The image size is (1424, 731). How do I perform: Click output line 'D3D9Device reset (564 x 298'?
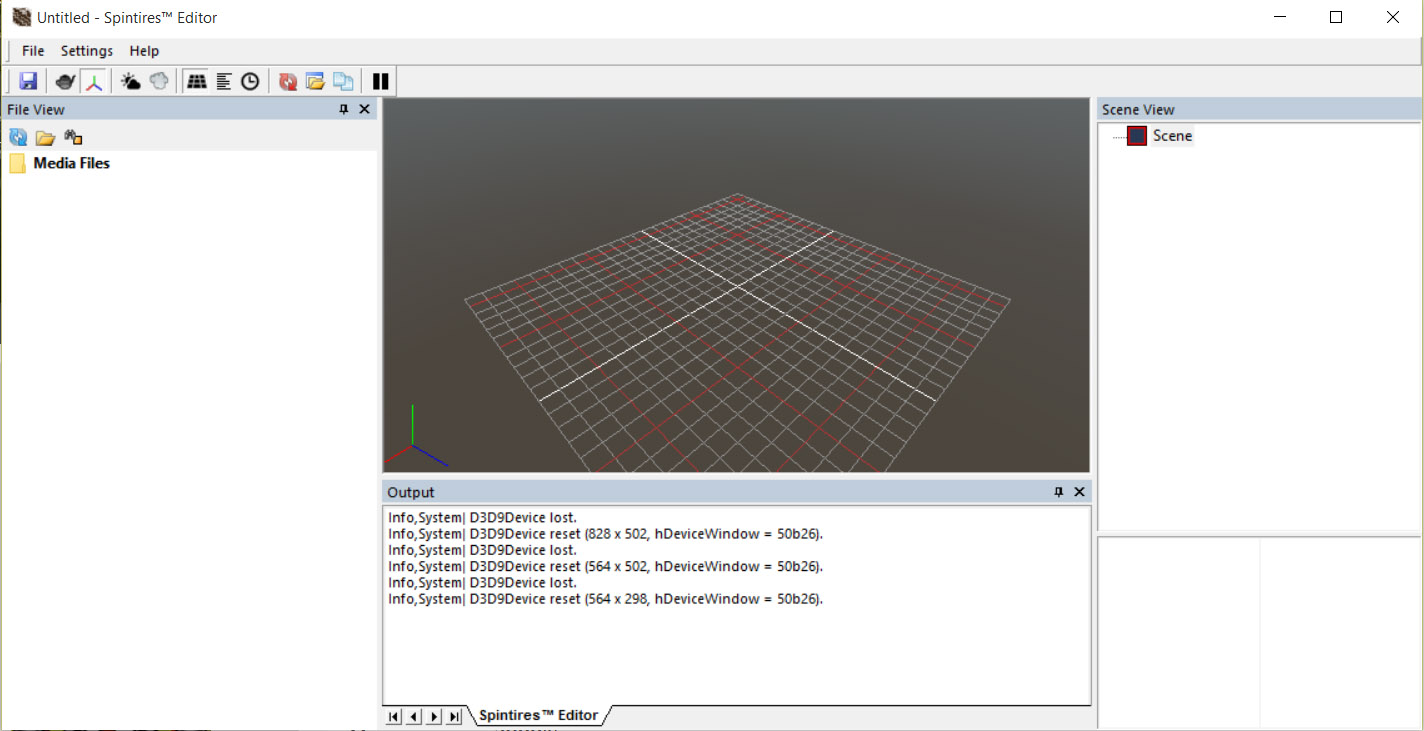tap(606, 599)
